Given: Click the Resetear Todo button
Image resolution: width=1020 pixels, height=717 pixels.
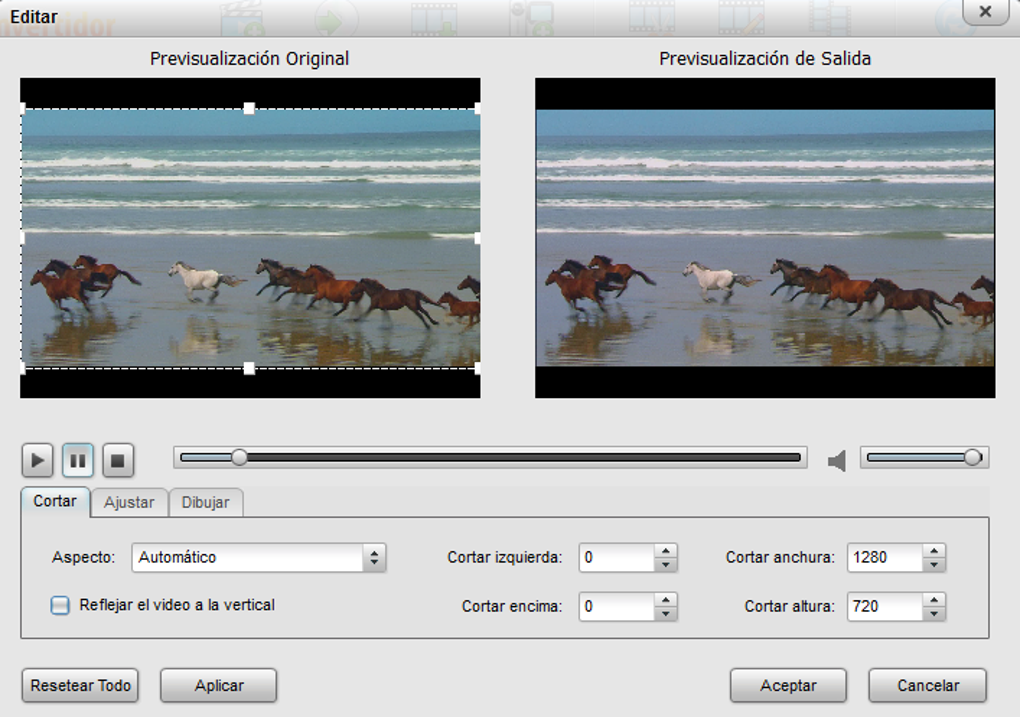Looking at the screenshot, I should pyautogui.click(x=80, y=685).
